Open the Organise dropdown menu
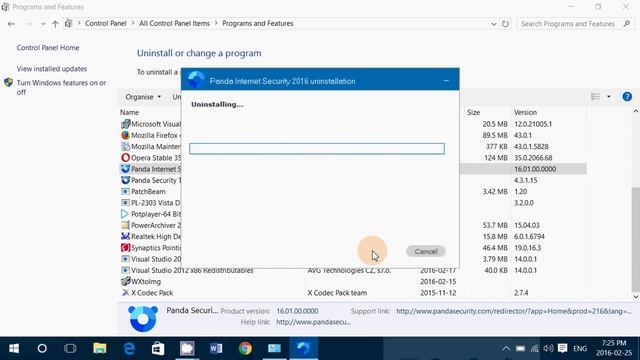Screen dimensions: 640x360 [143, 97]
